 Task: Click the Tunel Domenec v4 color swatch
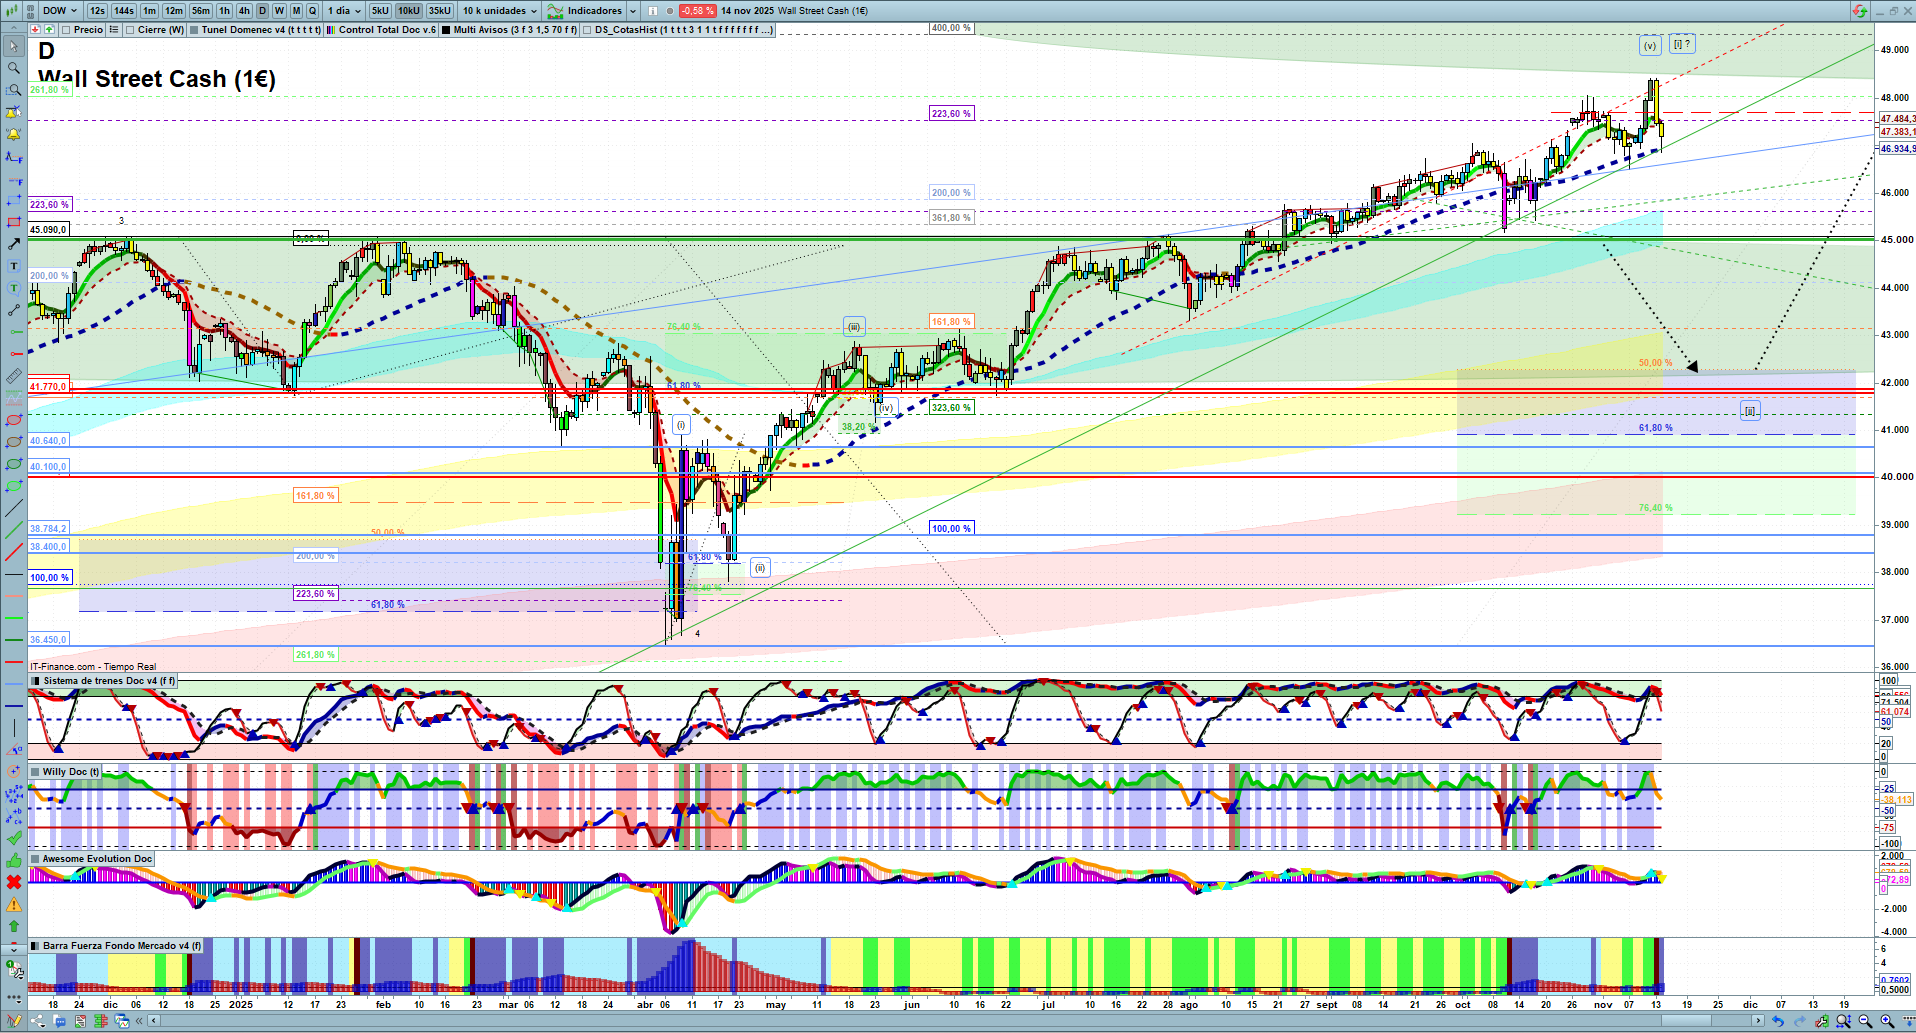[194, 30]
